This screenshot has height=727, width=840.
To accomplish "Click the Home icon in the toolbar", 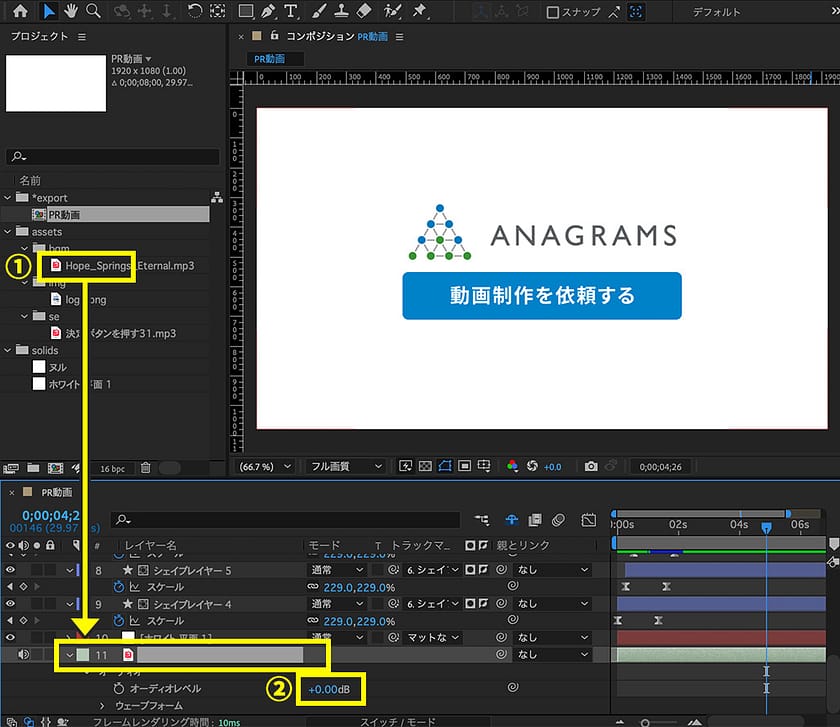I will [x=20, y=12].
